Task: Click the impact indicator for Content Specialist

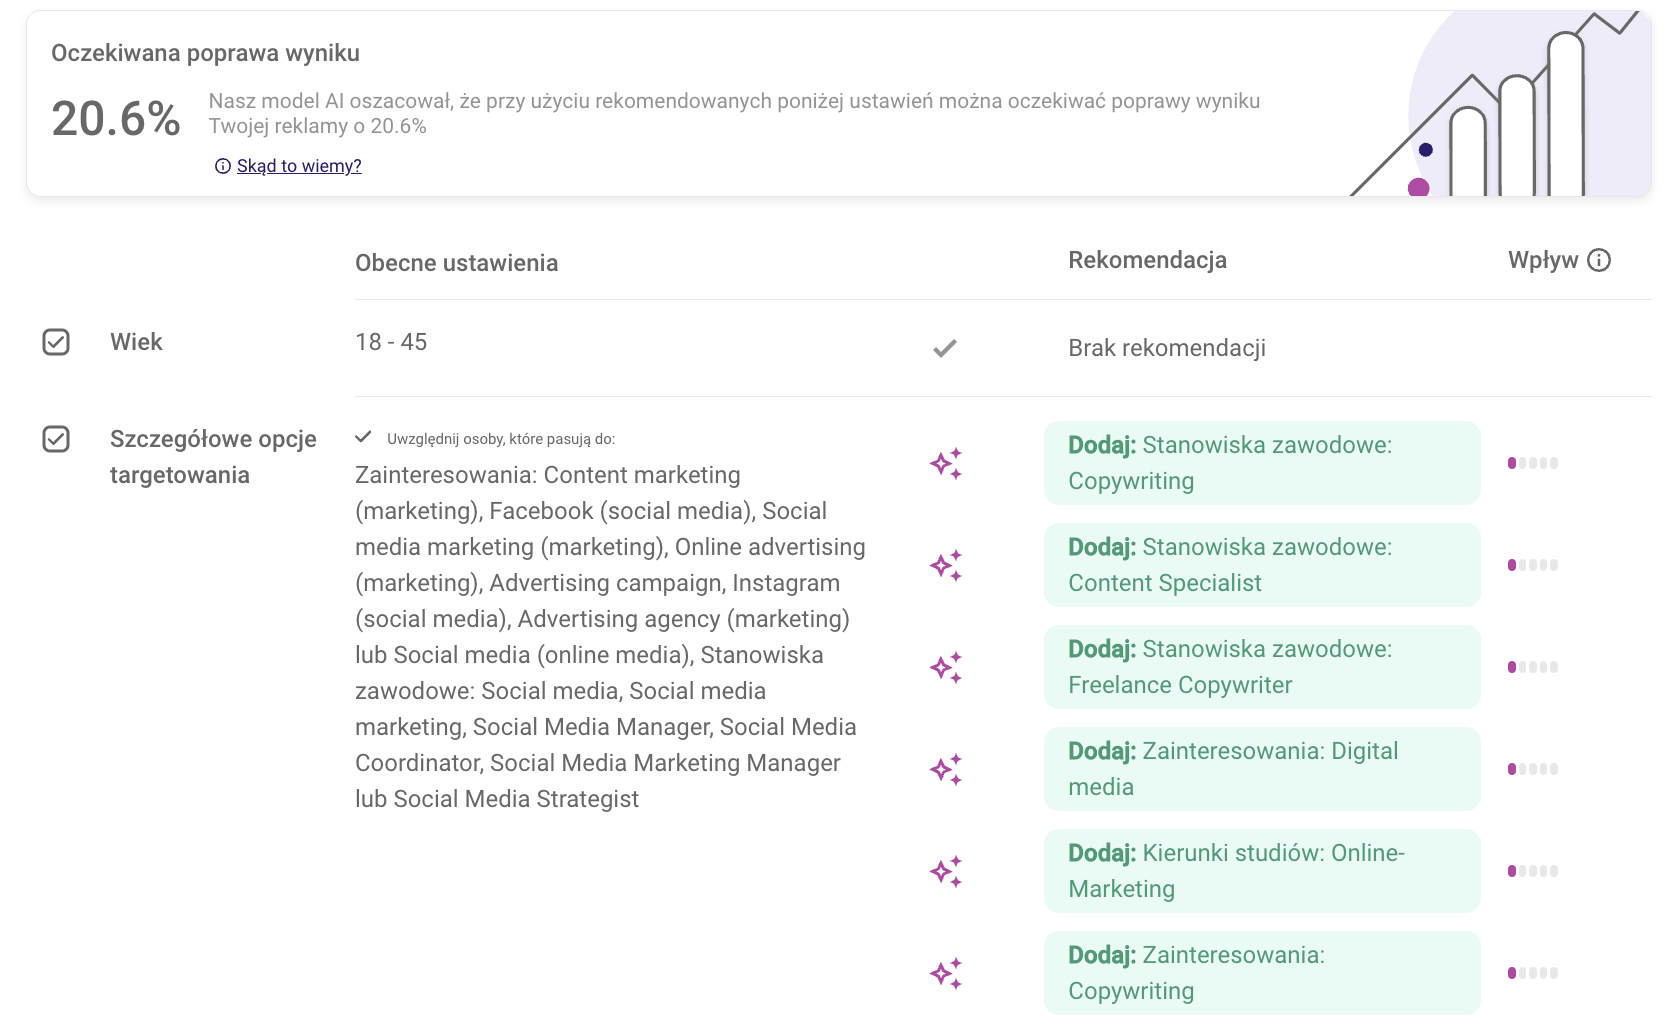Action: click(1533, 565)
